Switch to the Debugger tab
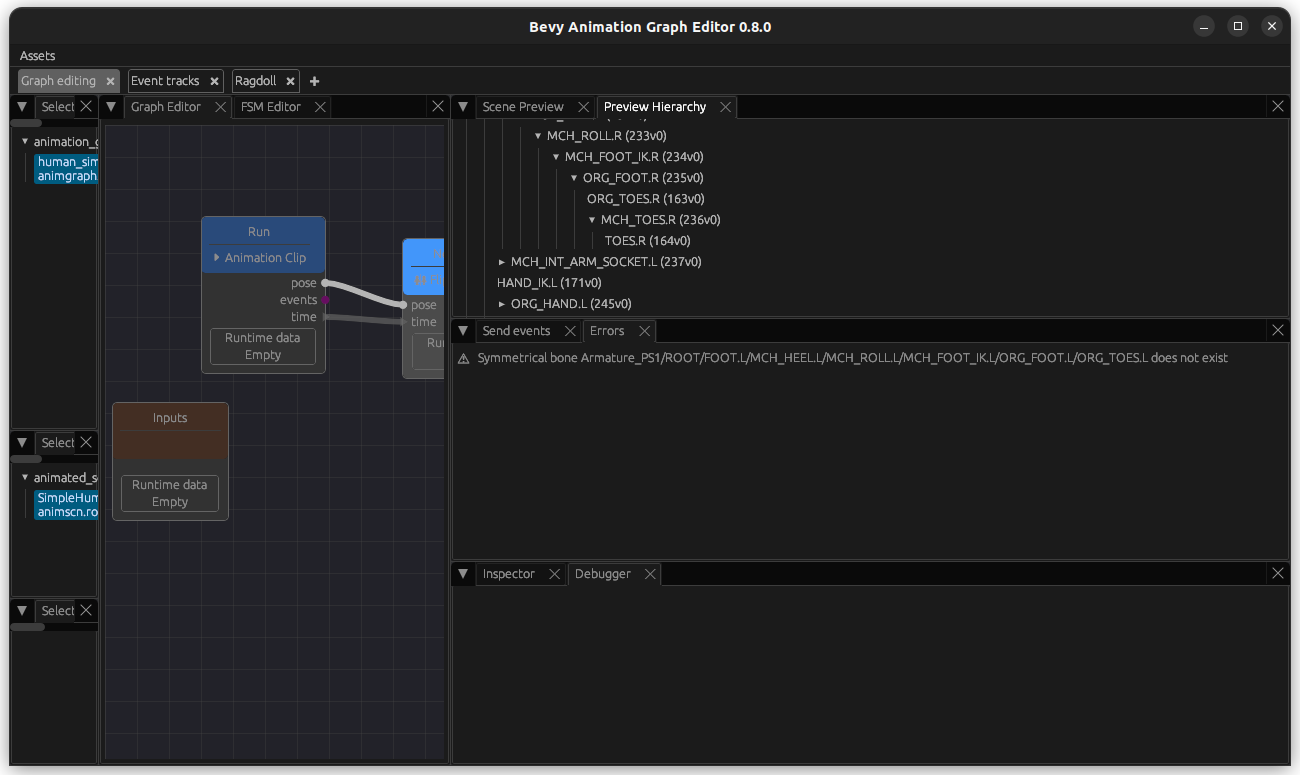 click(x=603, y=573)
